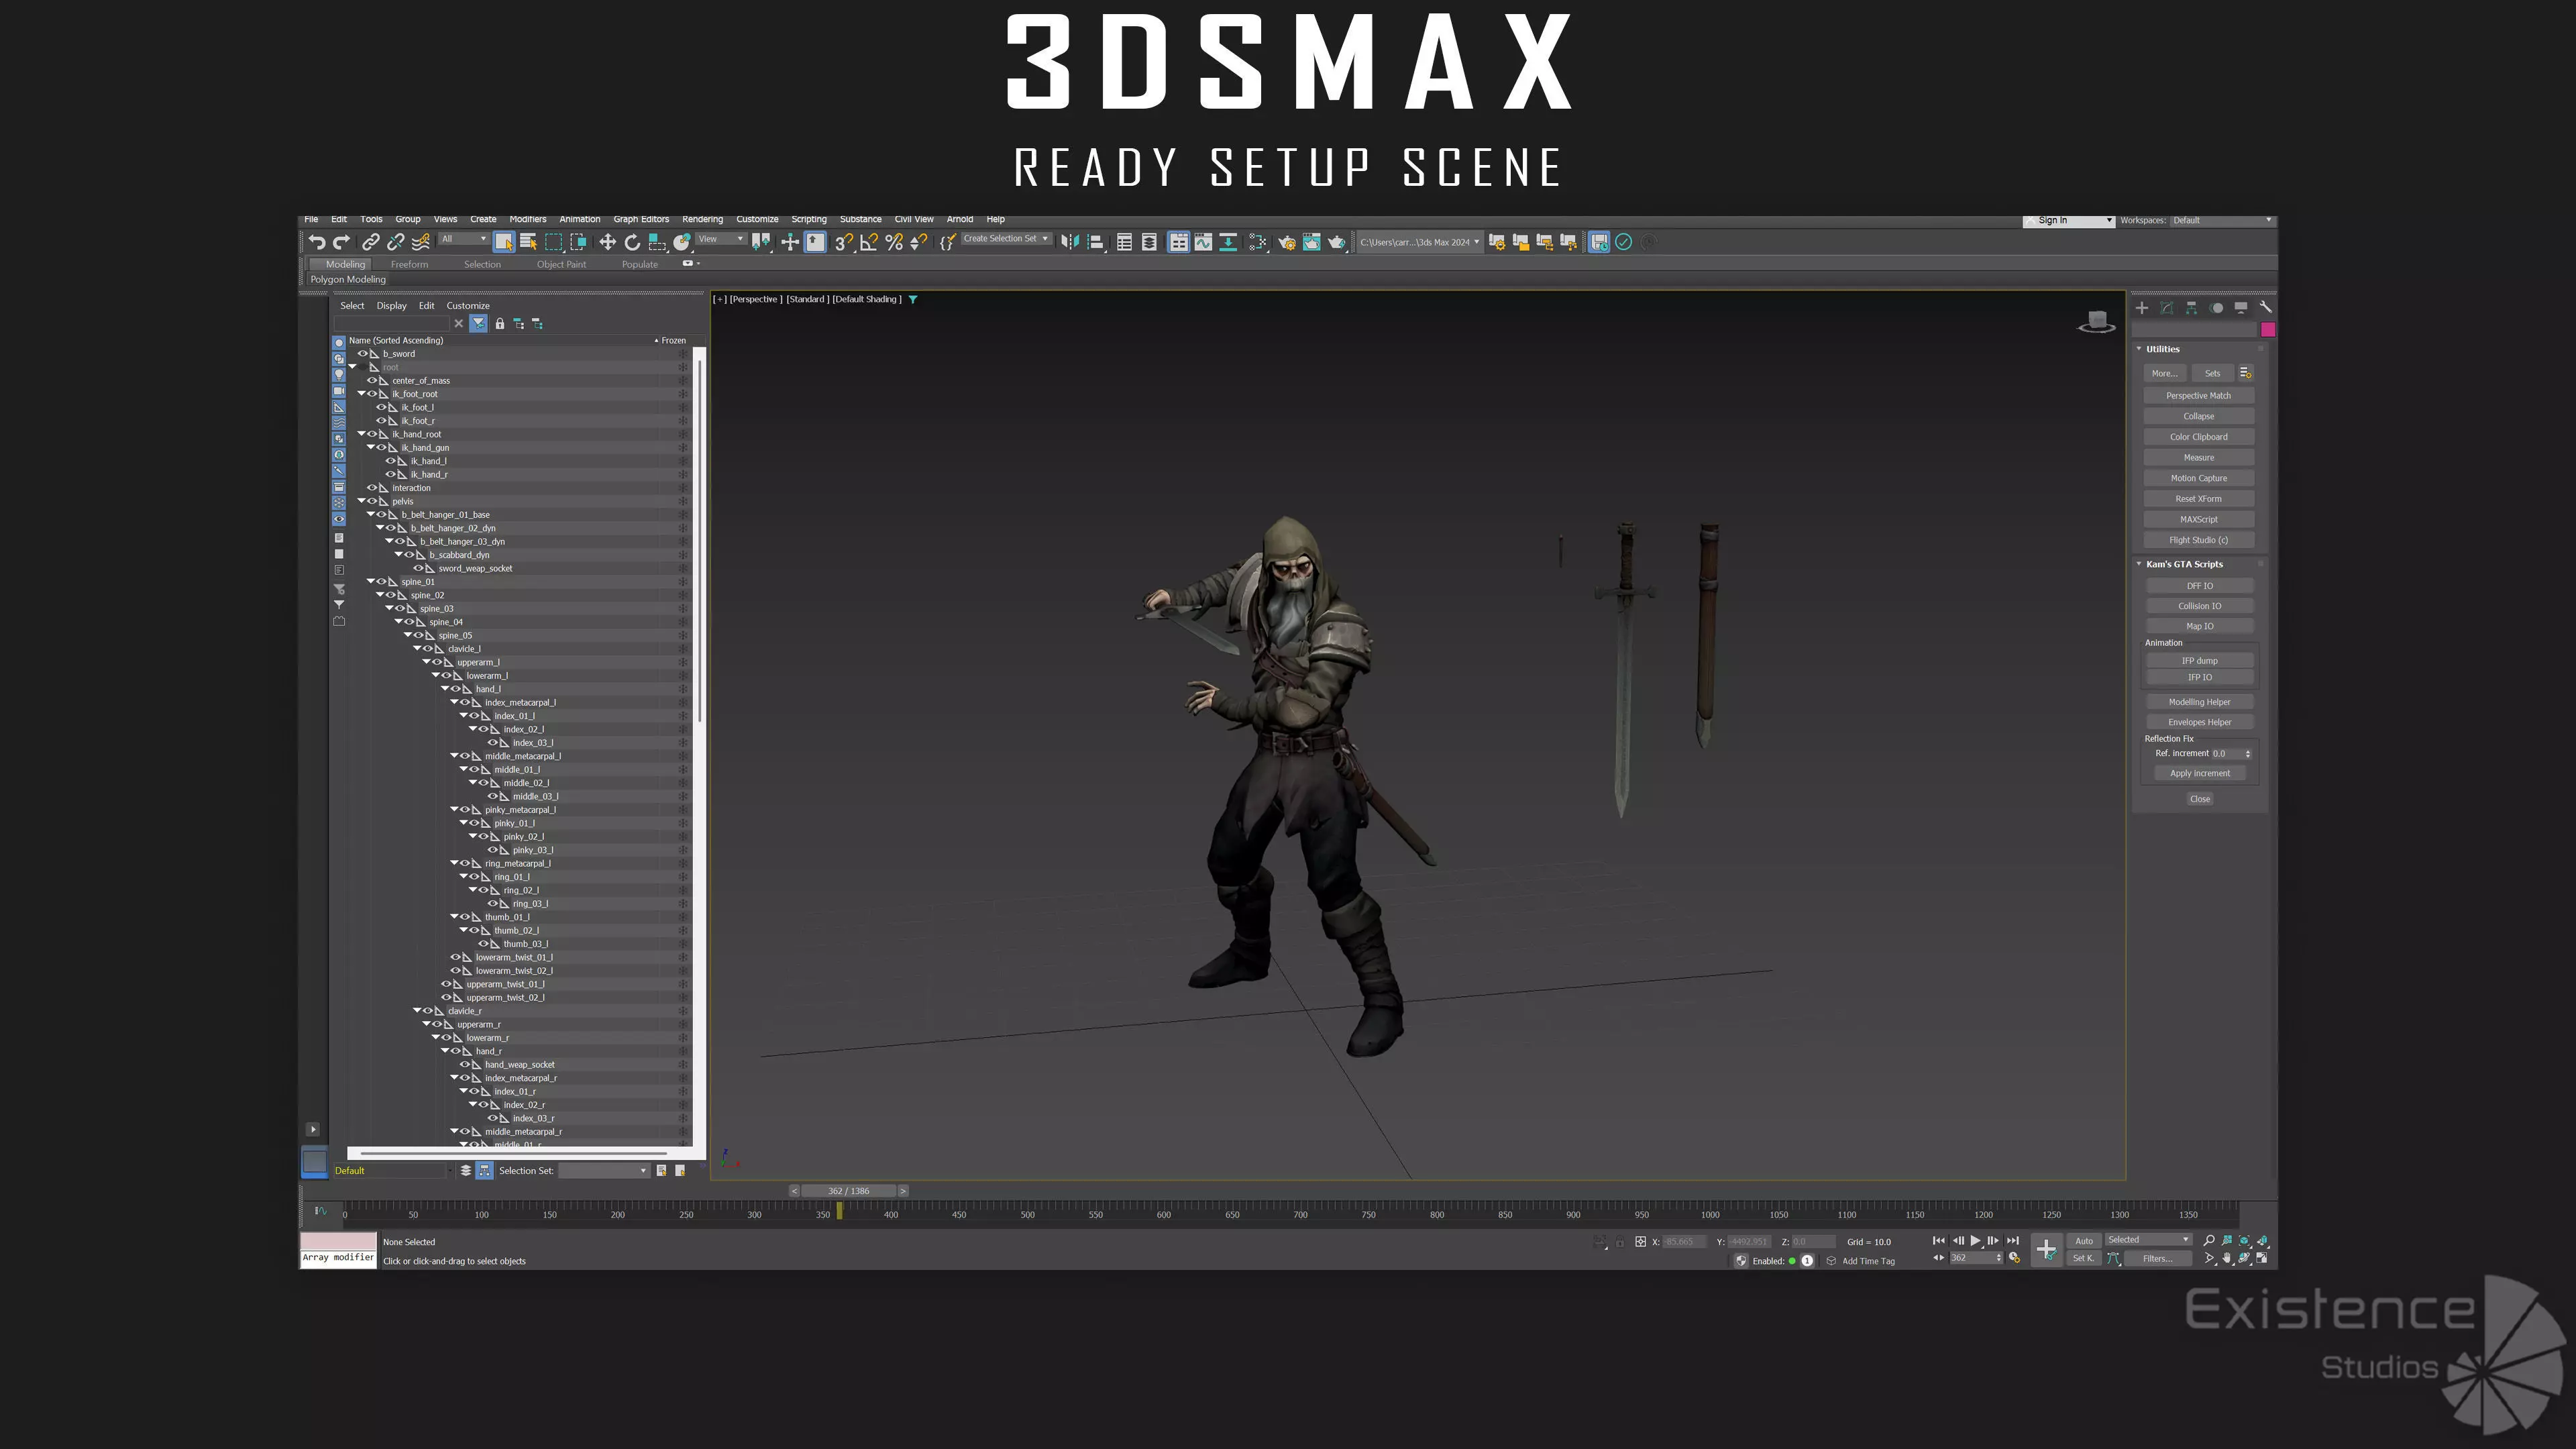Viewport: 2576px width, 1449px height.
Task: Activate the Select Object tool
Action: coord(504,242)
